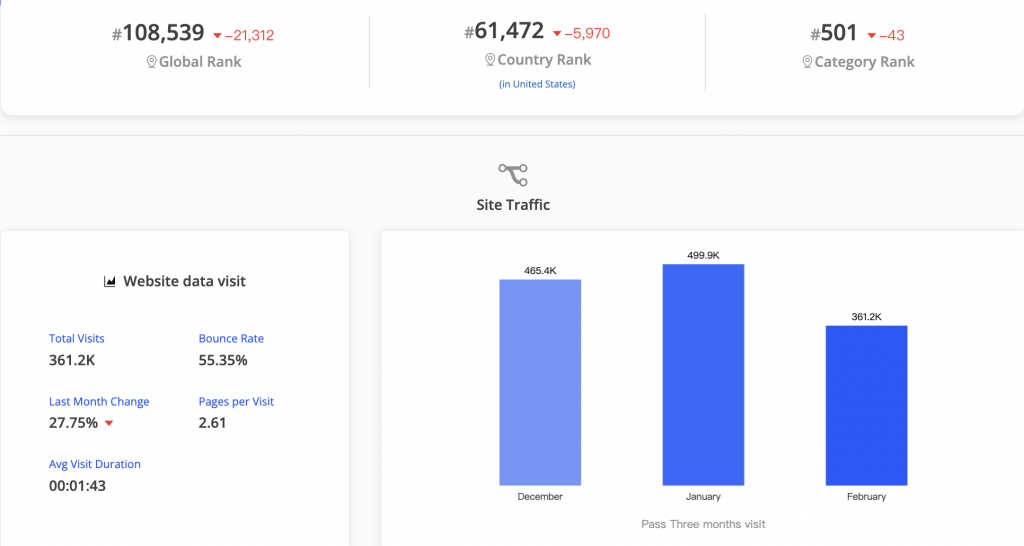Viewport: 1024px width, 546px height.
Task: Click the -5,970 rank change value
Action: [587, 33]
